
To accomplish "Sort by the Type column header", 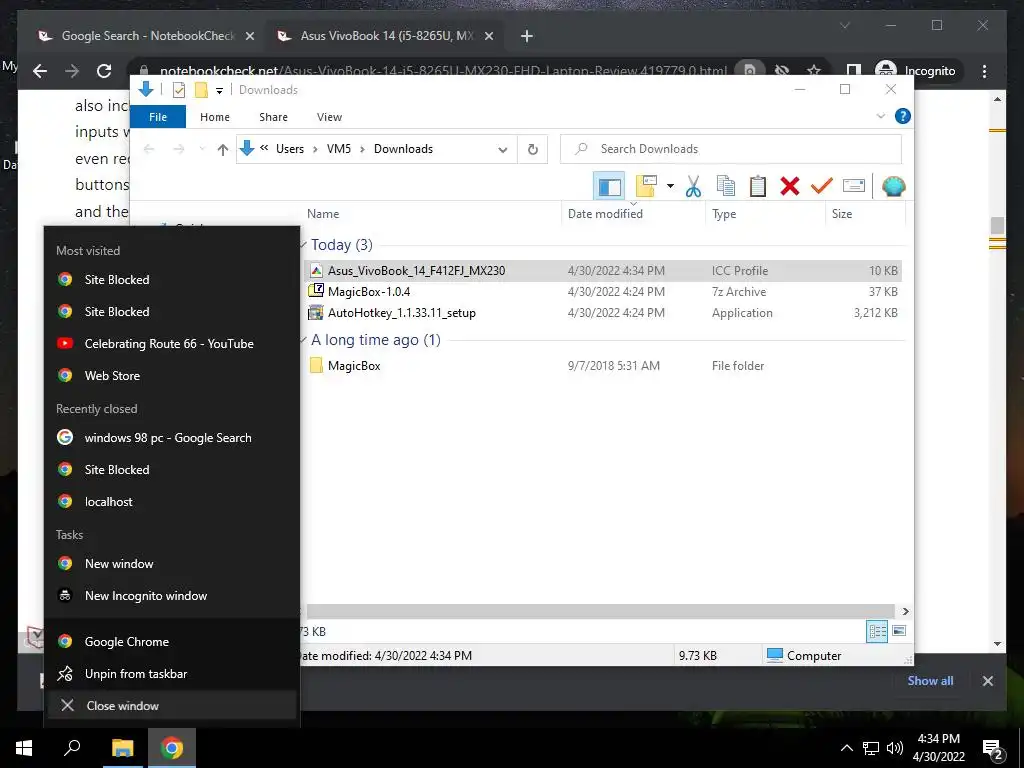I will (765, 214).
